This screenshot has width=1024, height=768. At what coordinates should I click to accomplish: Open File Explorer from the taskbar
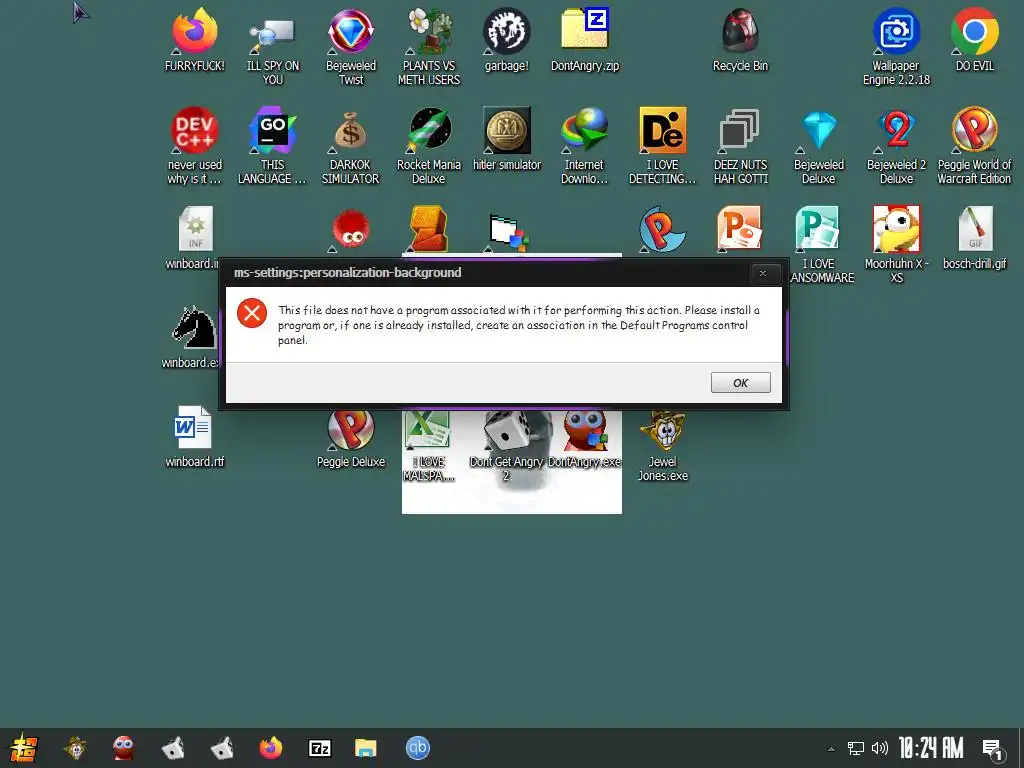point(366,748)
